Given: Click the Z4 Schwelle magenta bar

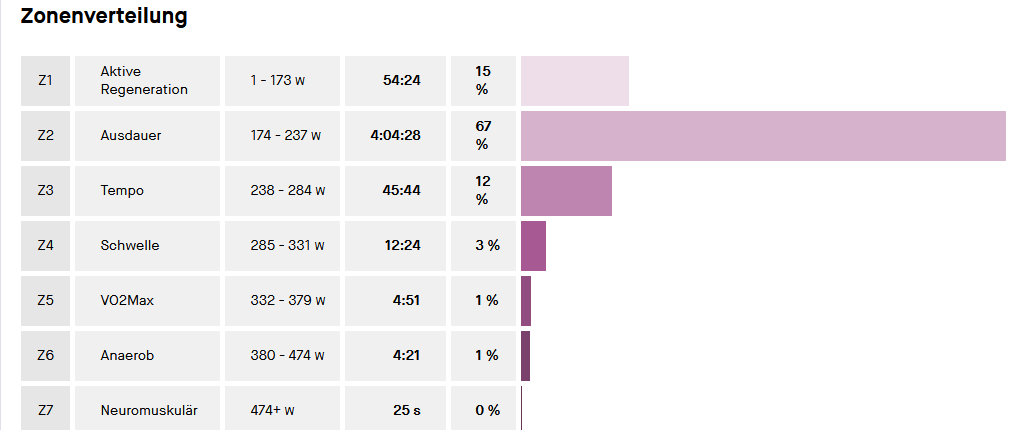Looking at the screenshot, I should point(533,246).
